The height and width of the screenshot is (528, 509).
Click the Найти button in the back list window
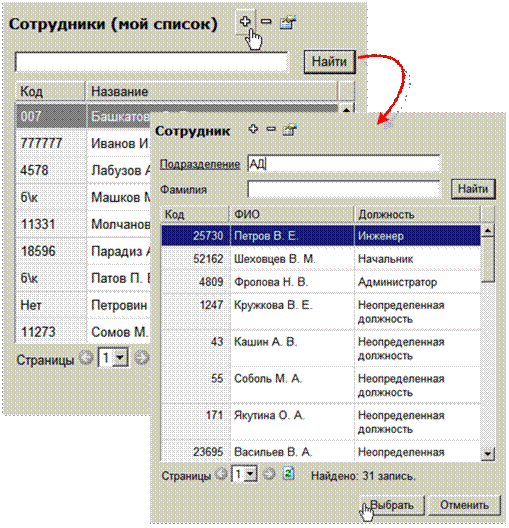[x=329, y=62]
